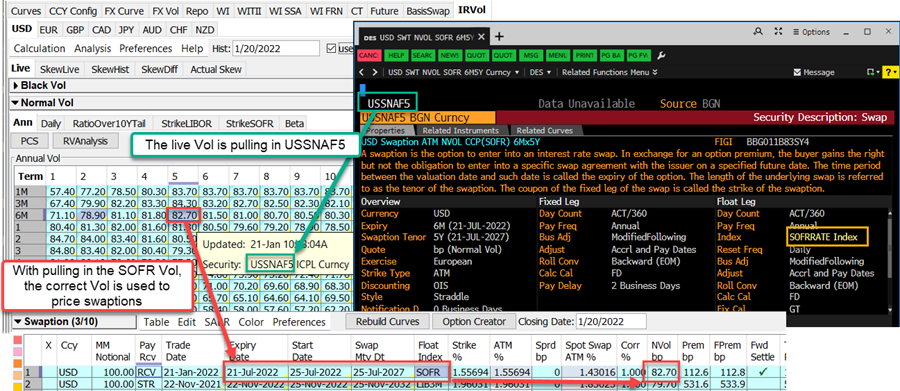This screenshot has height=391, width=900.
Task: Click Rebuild Curves button
Action: [387, 322]
